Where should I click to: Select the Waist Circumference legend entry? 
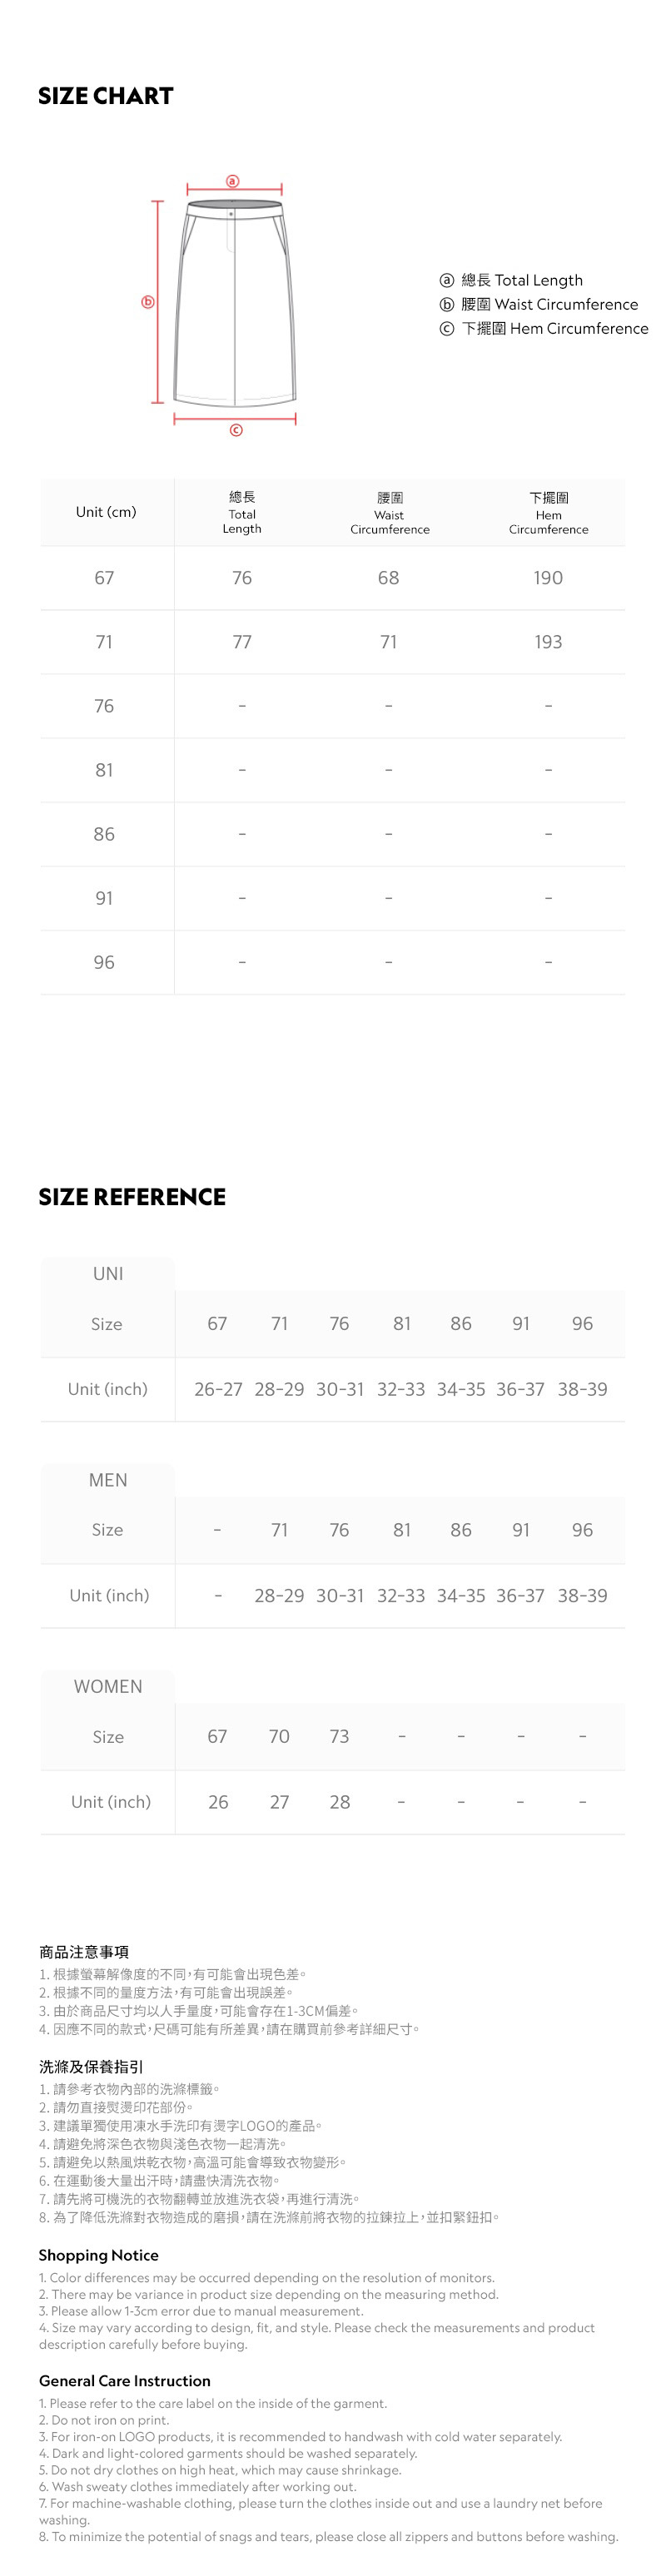point(538,304)
